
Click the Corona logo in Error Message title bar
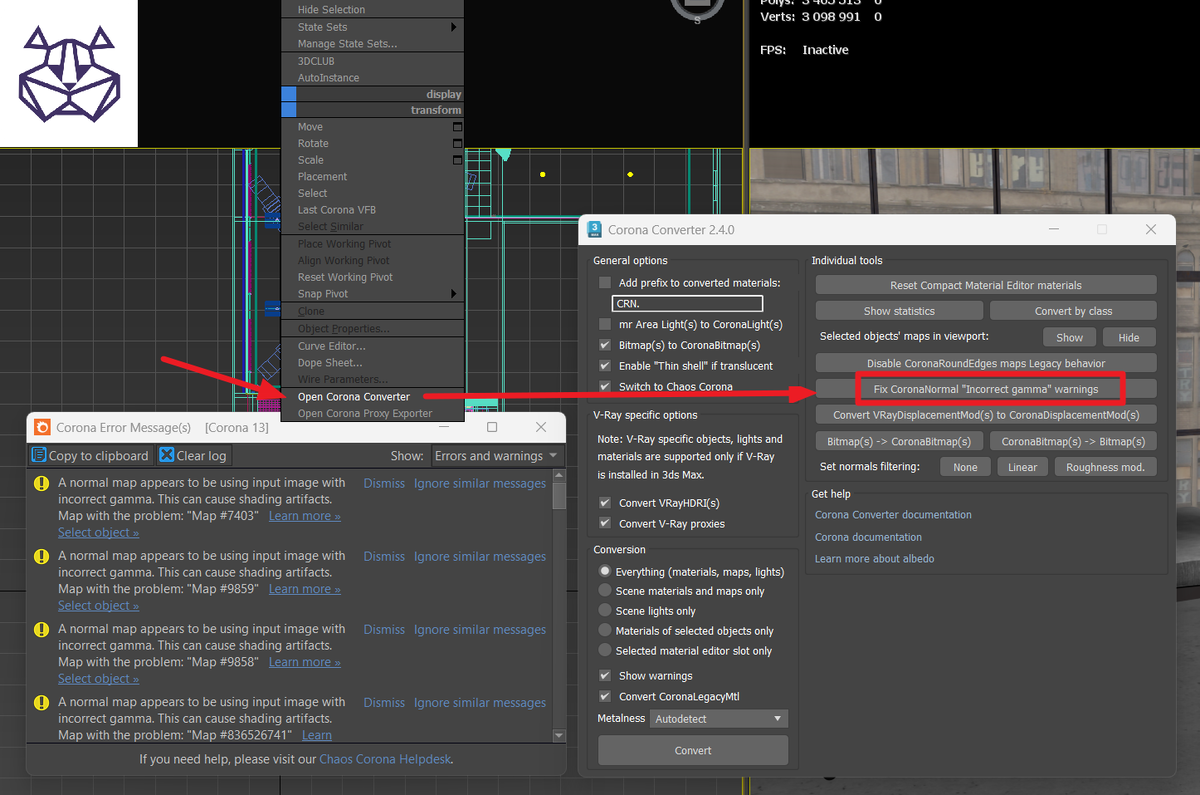pyautogui.click(x=42, y=427)
